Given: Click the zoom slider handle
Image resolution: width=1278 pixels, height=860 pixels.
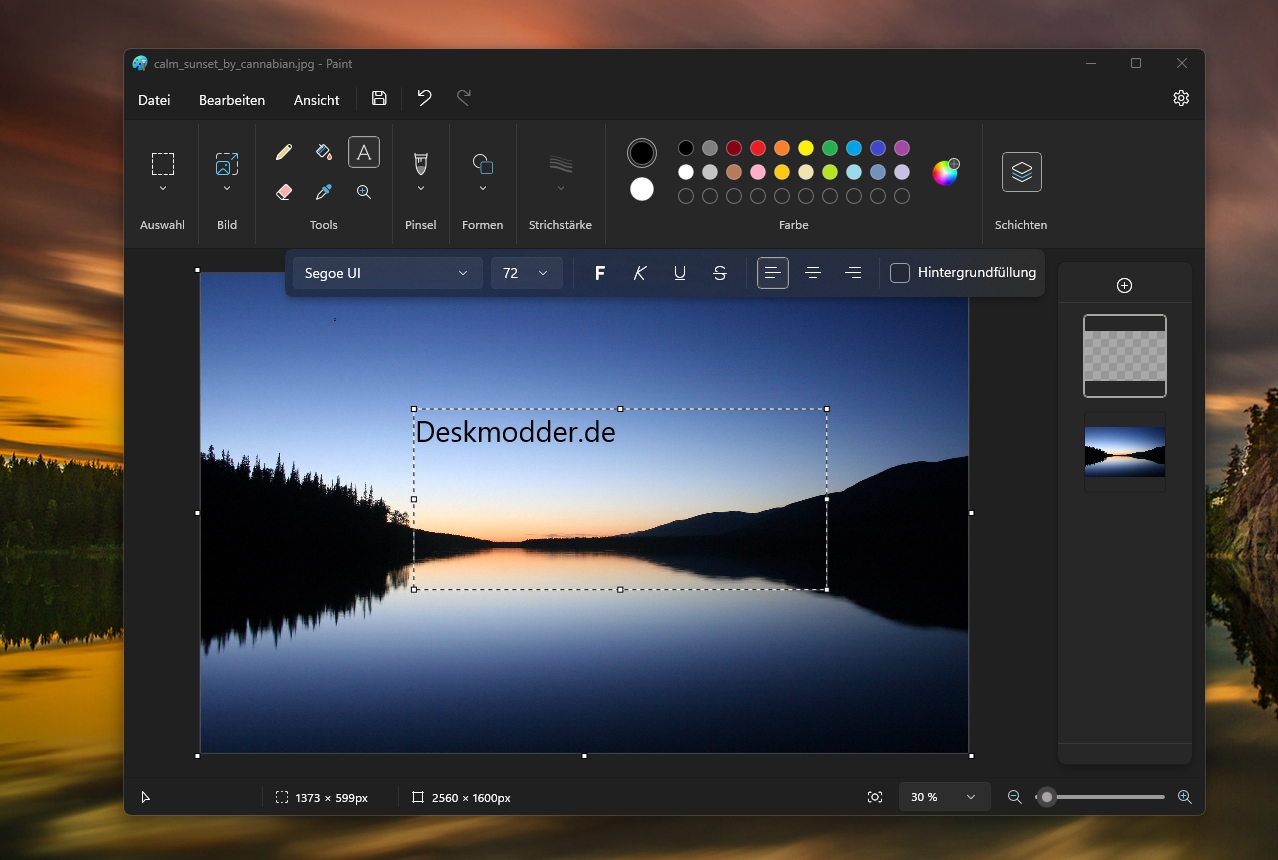Looking at the screenshot, I should [x=1047, y=797].
